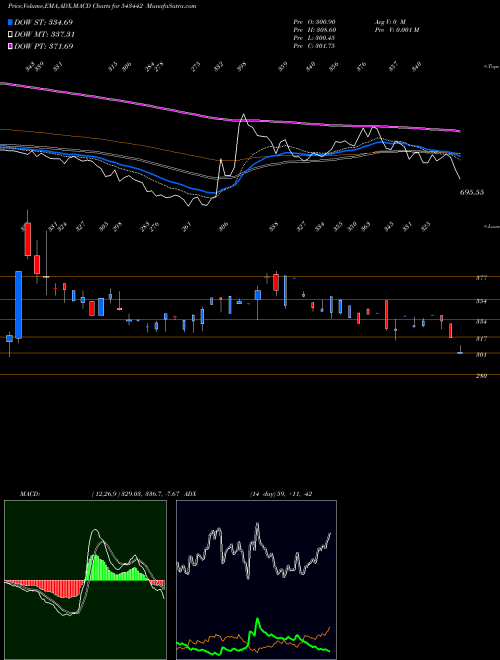The width and height of the screenshot is (500, 660).
Task: Click the 289 price level label
Action: coord(481,375)
